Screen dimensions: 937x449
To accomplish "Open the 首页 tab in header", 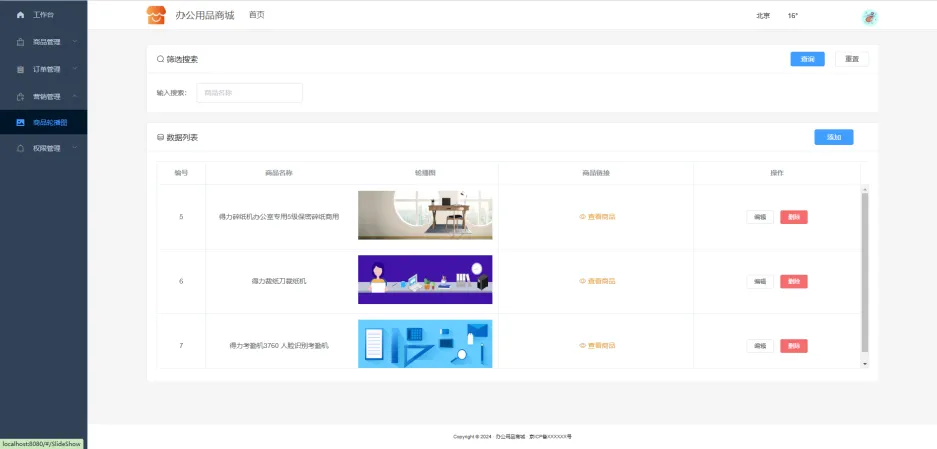I will coord(257,15).
